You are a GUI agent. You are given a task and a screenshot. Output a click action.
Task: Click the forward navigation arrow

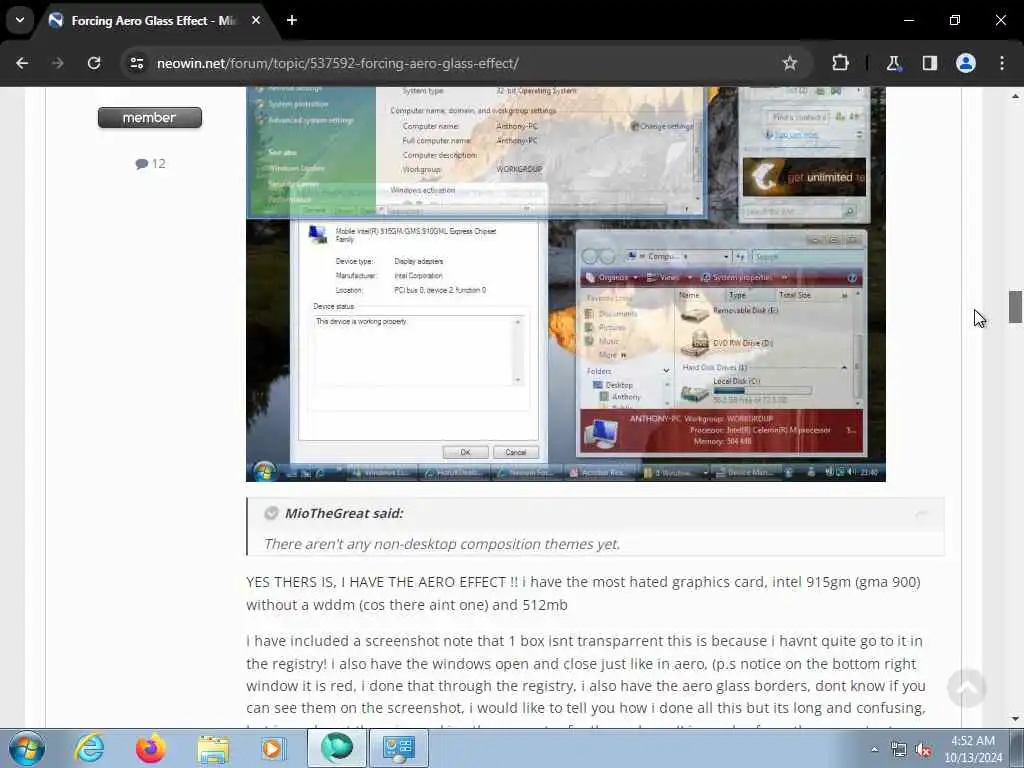click(x=57, y=63)
